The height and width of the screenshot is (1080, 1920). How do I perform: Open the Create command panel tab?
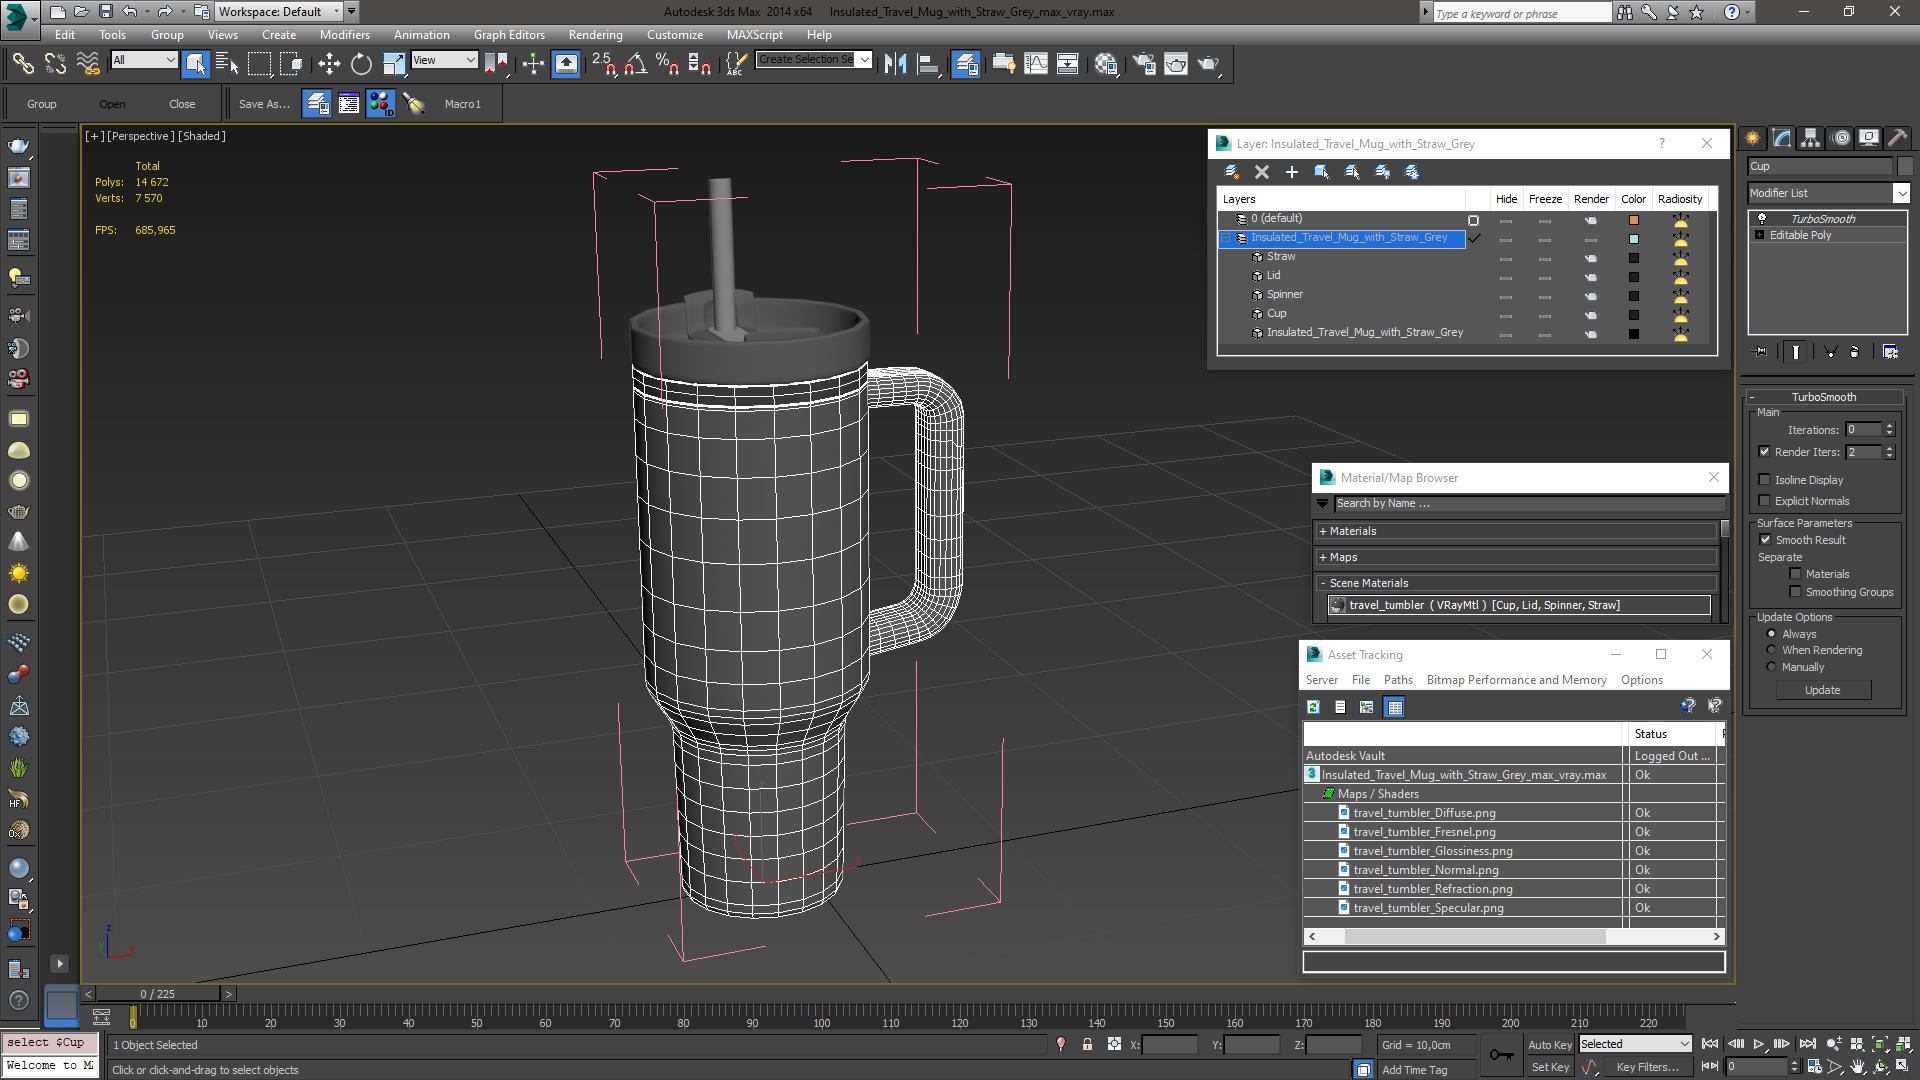tap(1753, 138)
